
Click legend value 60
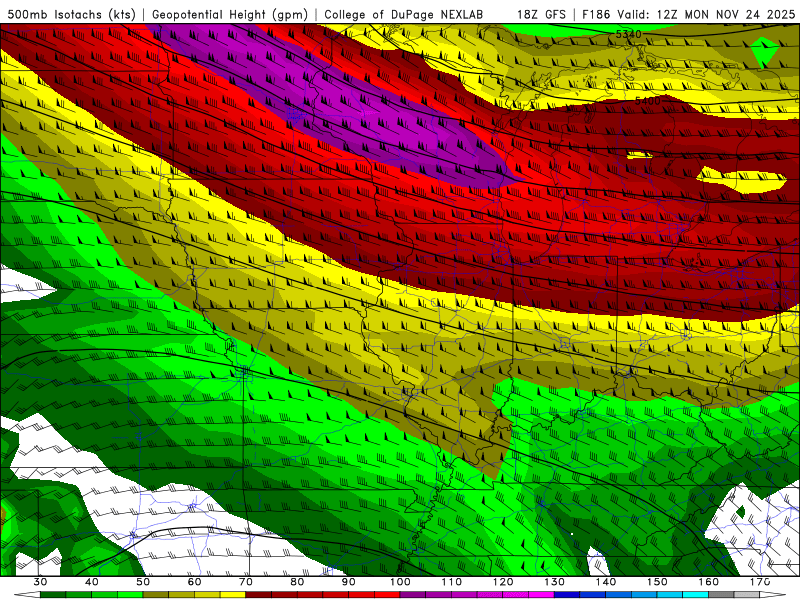[x=194, y=582]
